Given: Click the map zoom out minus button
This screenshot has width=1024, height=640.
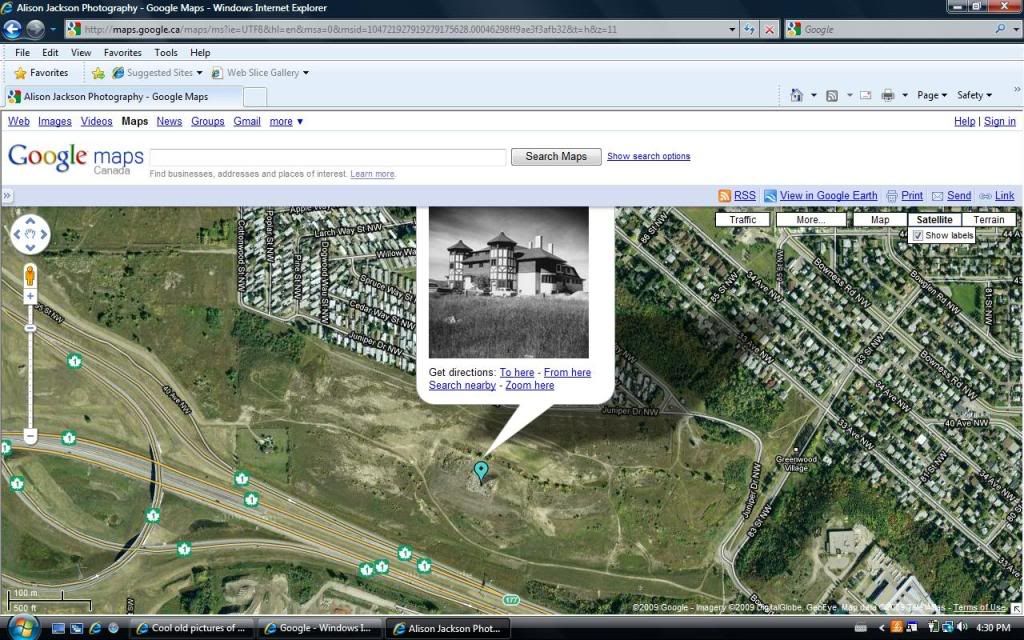Looking at the screenshot, I should click(30, 435).
